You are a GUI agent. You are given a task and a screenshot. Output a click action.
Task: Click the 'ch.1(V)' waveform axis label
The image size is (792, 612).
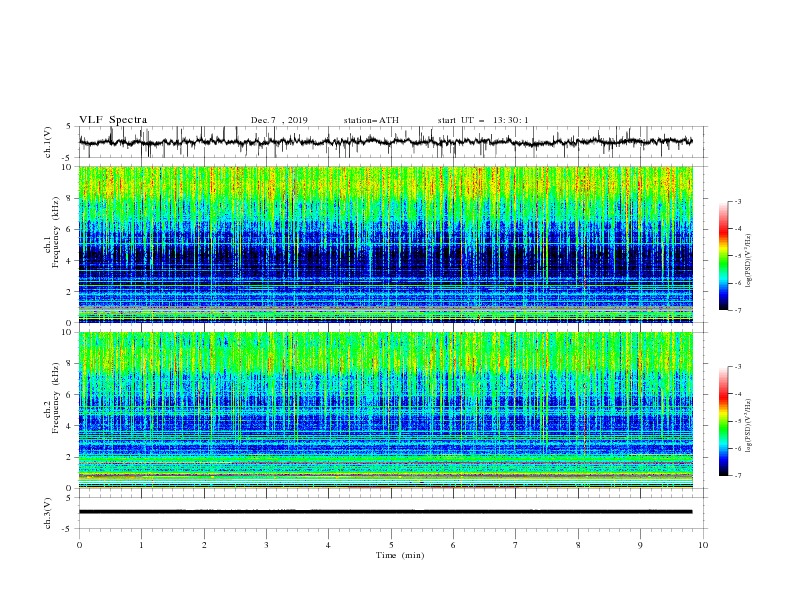point(48,142)
